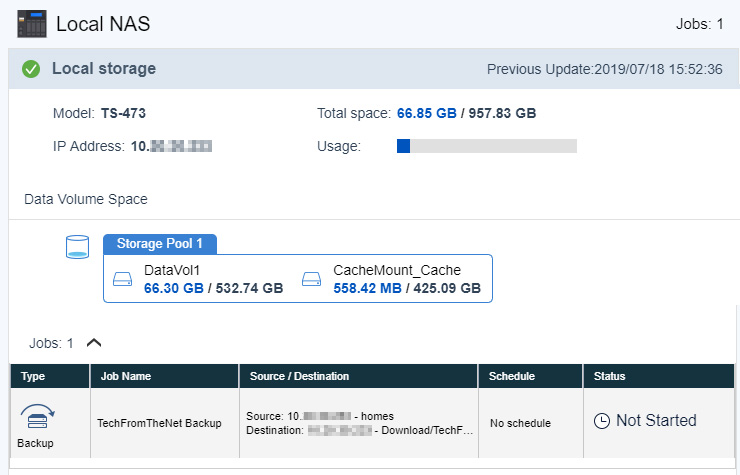740x475 pixels.
Task: Click the DataVol1 volume name
Action: (x=174, y=270)
